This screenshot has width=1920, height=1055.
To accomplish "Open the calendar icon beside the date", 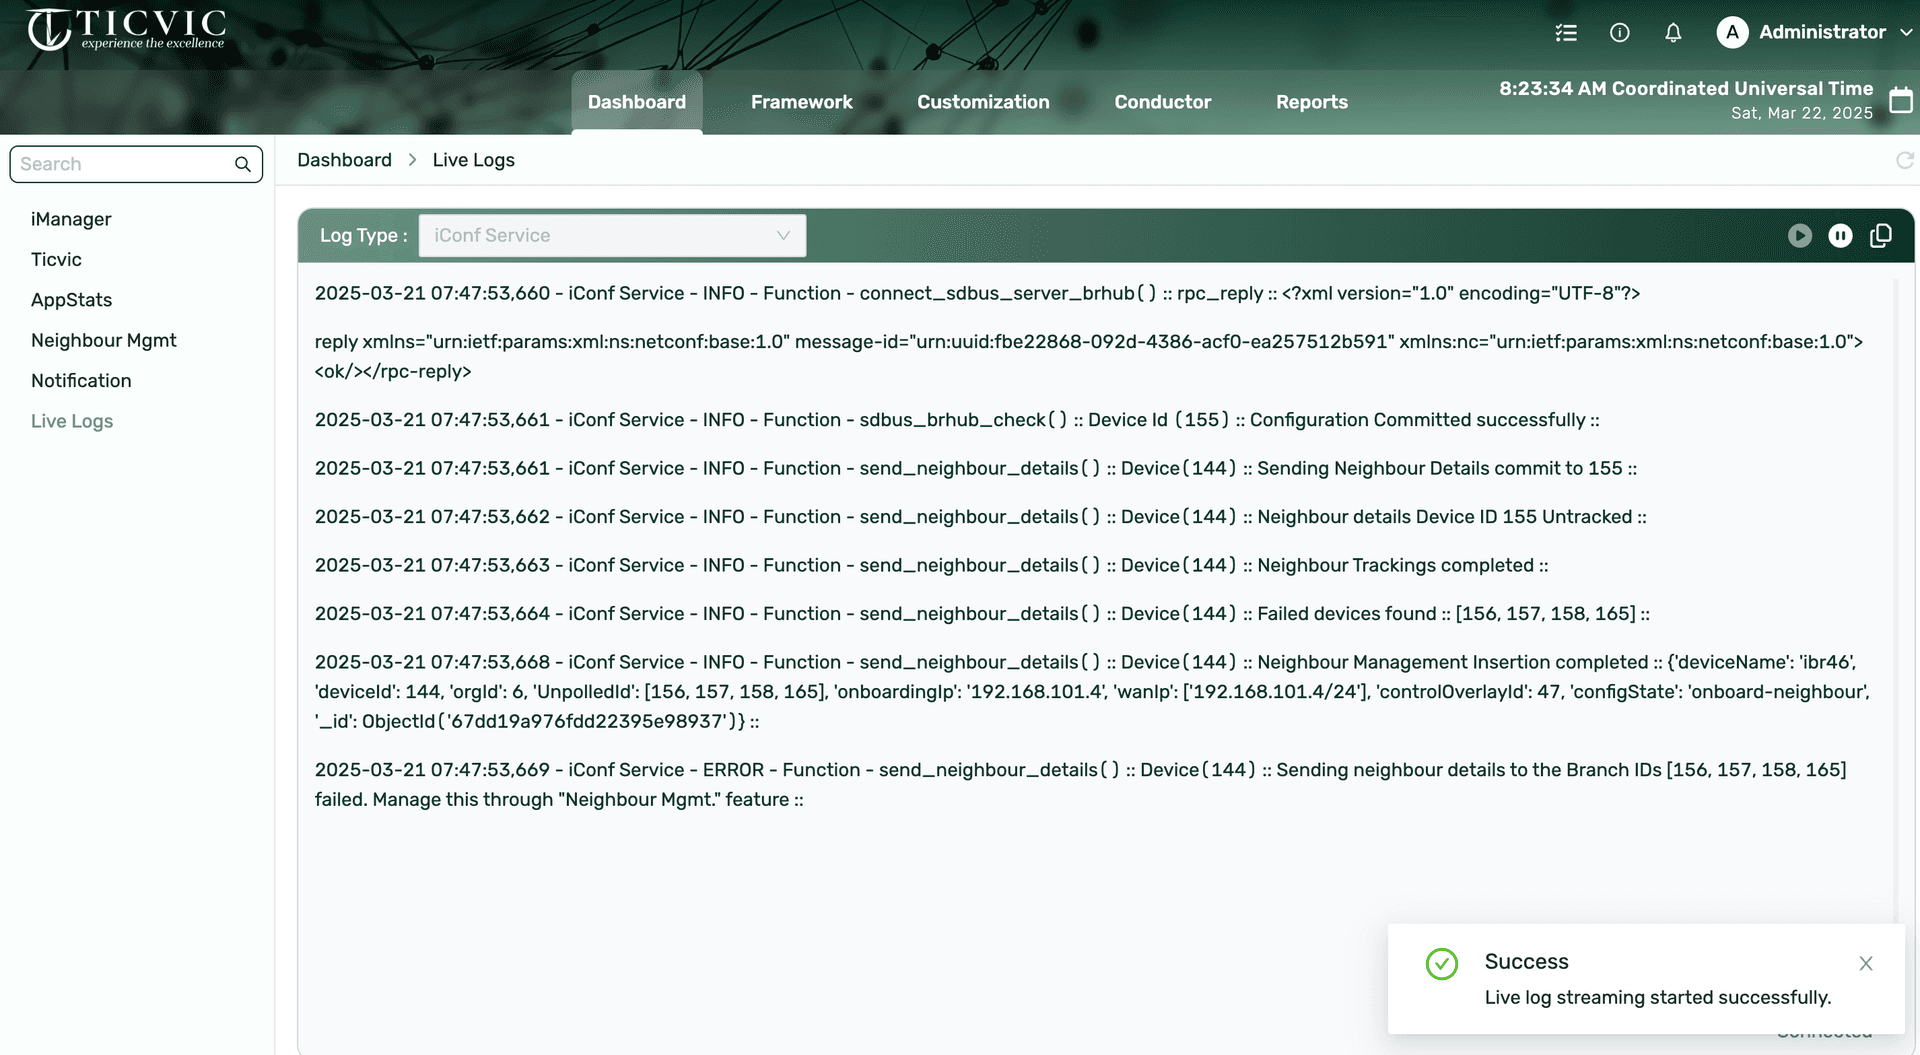I will pyautogui.click(x=1901, y=100).
